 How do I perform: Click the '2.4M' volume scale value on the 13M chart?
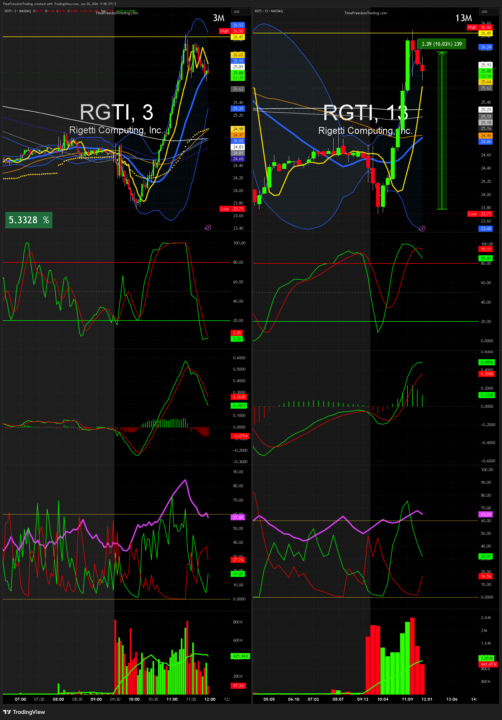[x=485, y=618]
